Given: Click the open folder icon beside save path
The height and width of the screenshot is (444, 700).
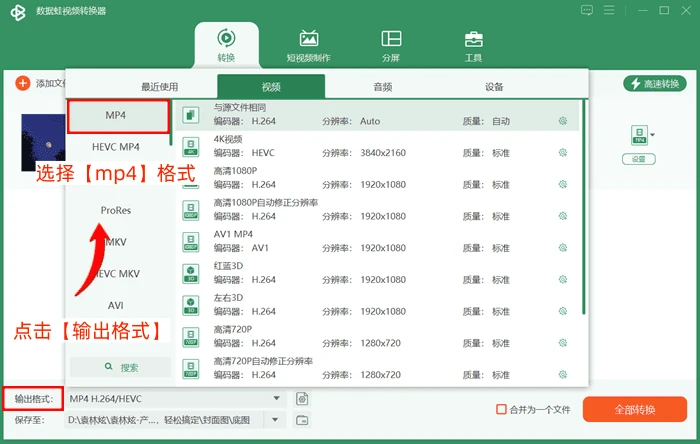Looking at the screenshot, I should (x=302, y=420).
